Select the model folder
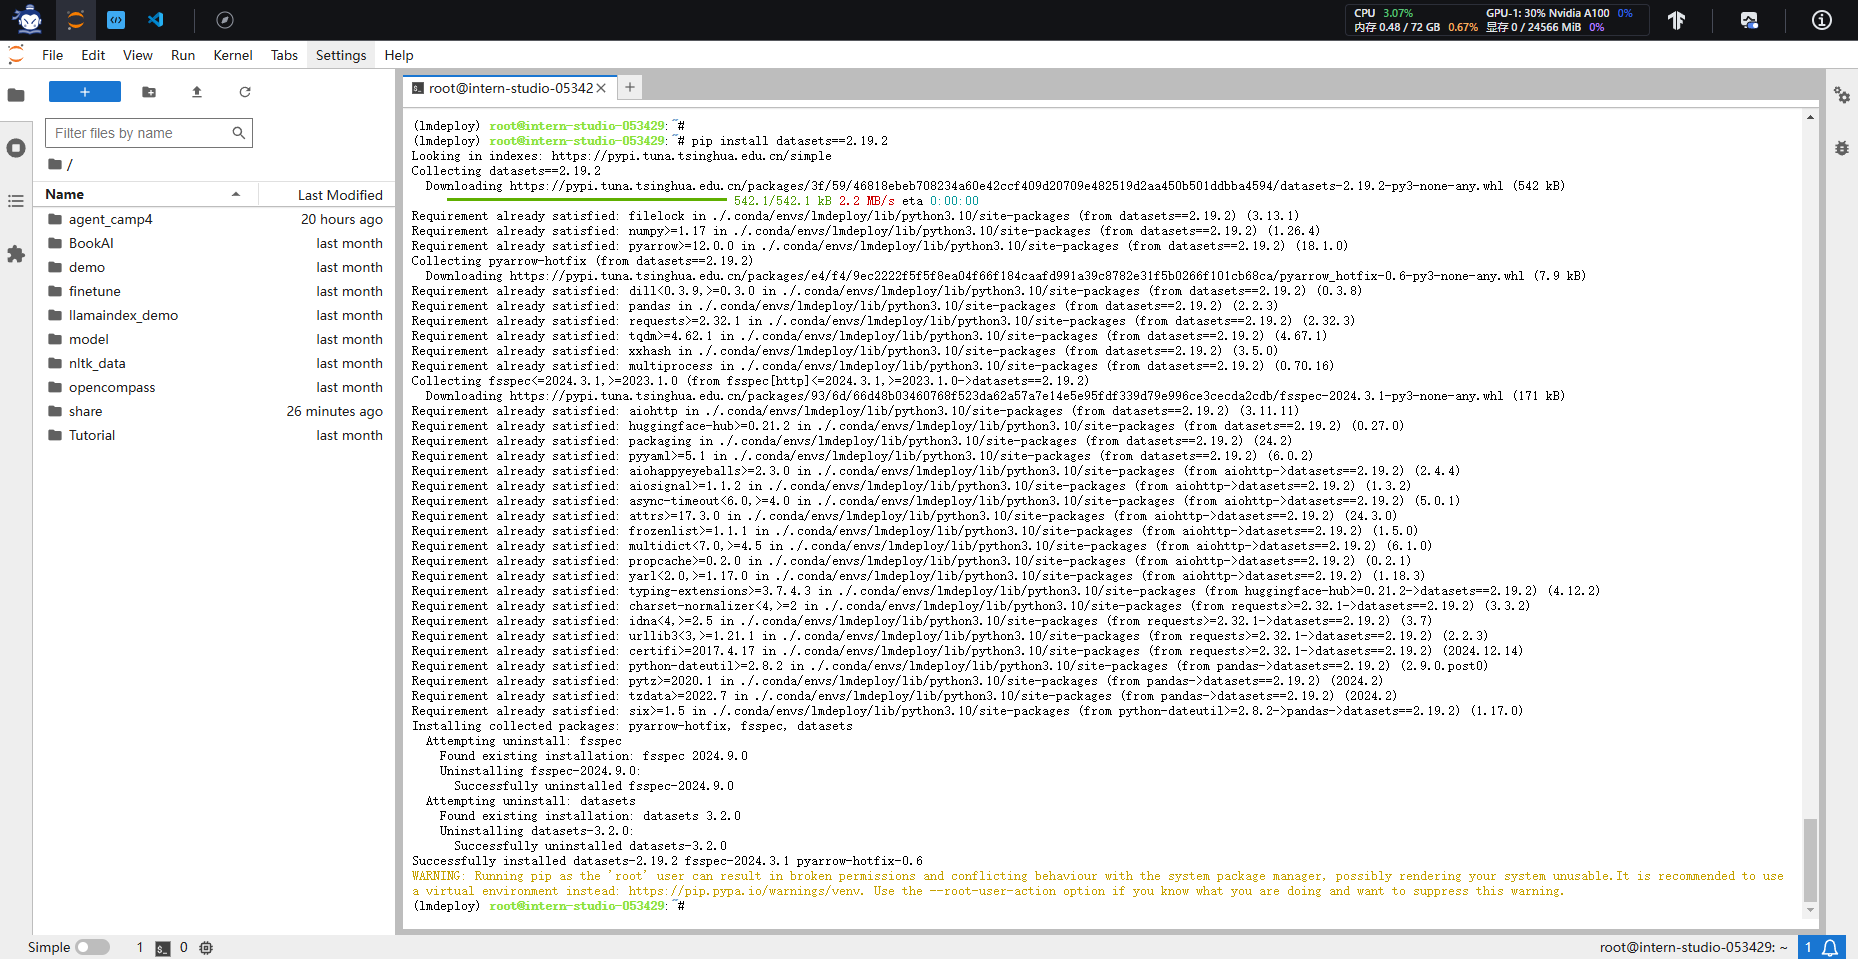This screenshot has height=959, width=1858. tap(214, 339)
